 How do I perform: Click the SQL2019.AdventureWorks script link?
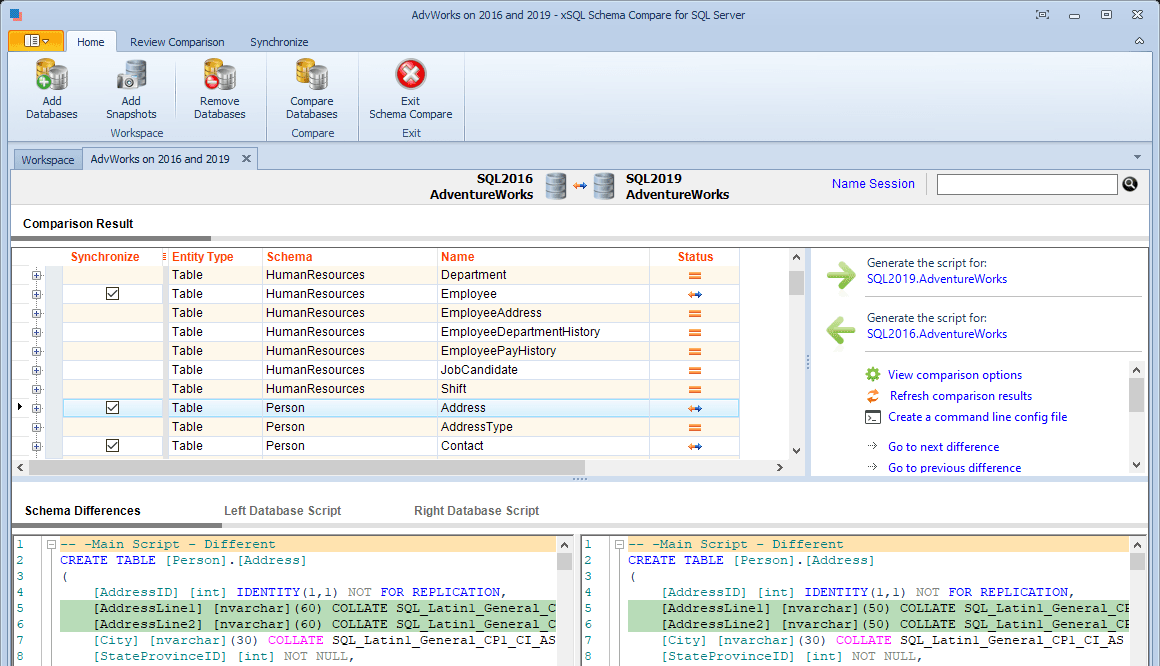(937, 279)
